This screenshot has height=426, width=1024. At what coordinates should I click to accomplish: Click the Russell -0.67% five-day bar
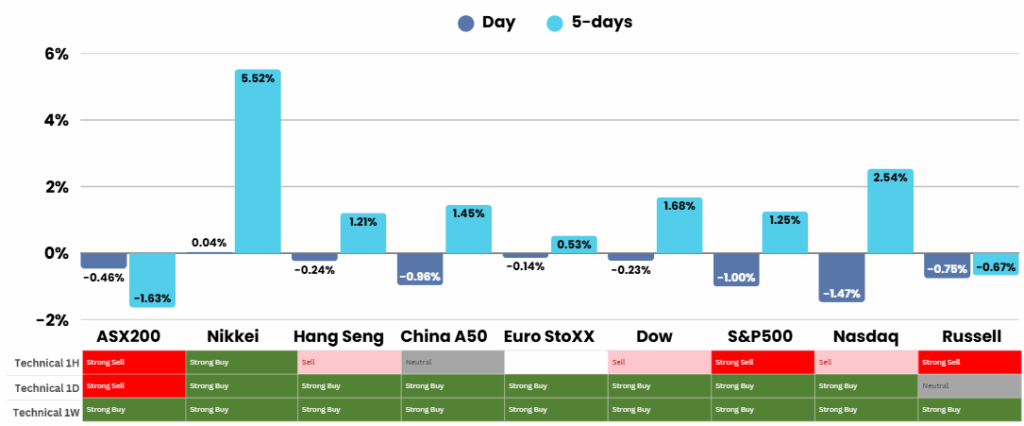(995, 264)
